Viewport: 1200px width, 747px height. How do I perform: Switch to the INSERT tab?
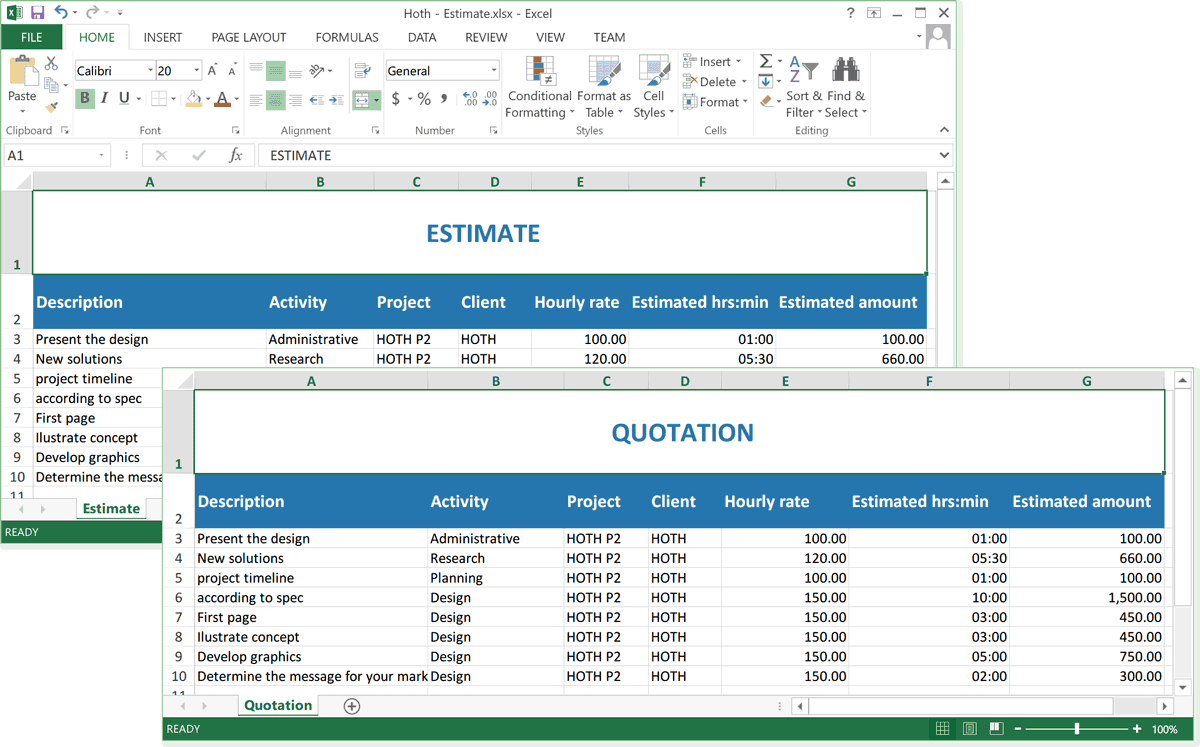click(x=163, y=37)
